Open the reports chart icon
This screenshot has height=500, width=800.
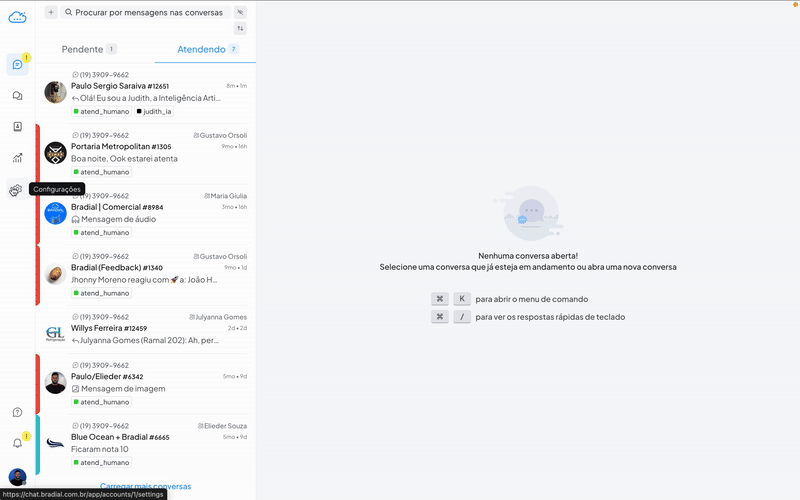[x=17, y=158]
